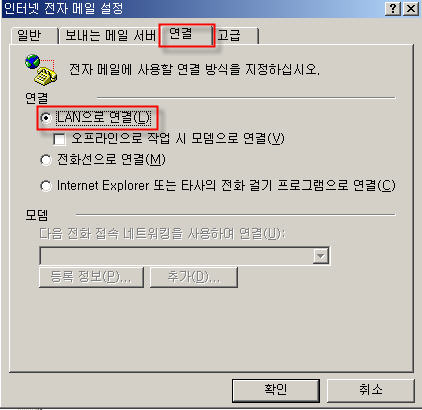422x410 pixels.
Task: Open the 보내는 메일 서버 tab
Action: [x=110, y=35]
